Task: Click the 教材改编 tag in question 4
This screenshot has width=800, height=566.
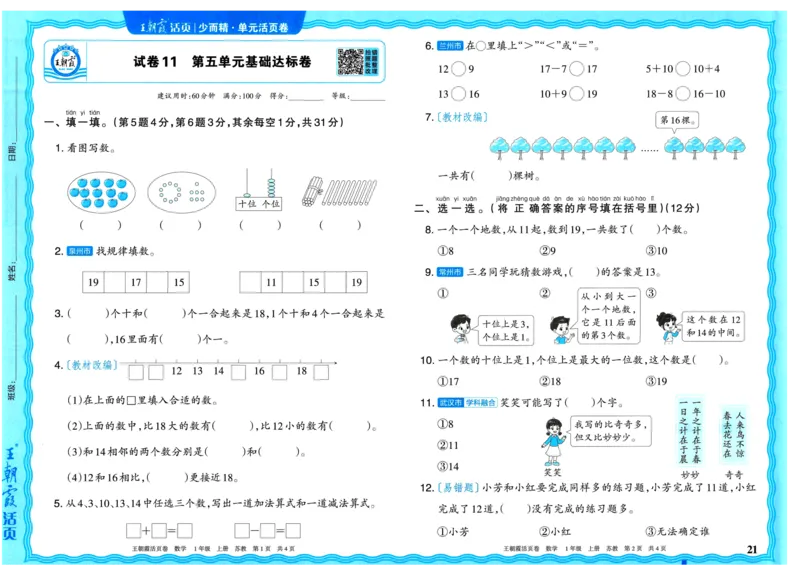Action: tap(92, 365)
